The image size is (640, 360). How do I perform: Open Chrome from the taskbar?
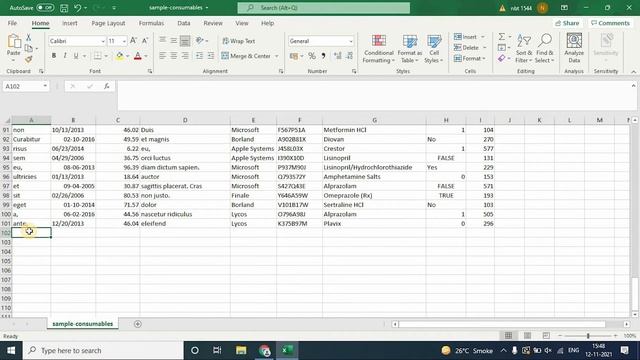[x=264, y=350]
